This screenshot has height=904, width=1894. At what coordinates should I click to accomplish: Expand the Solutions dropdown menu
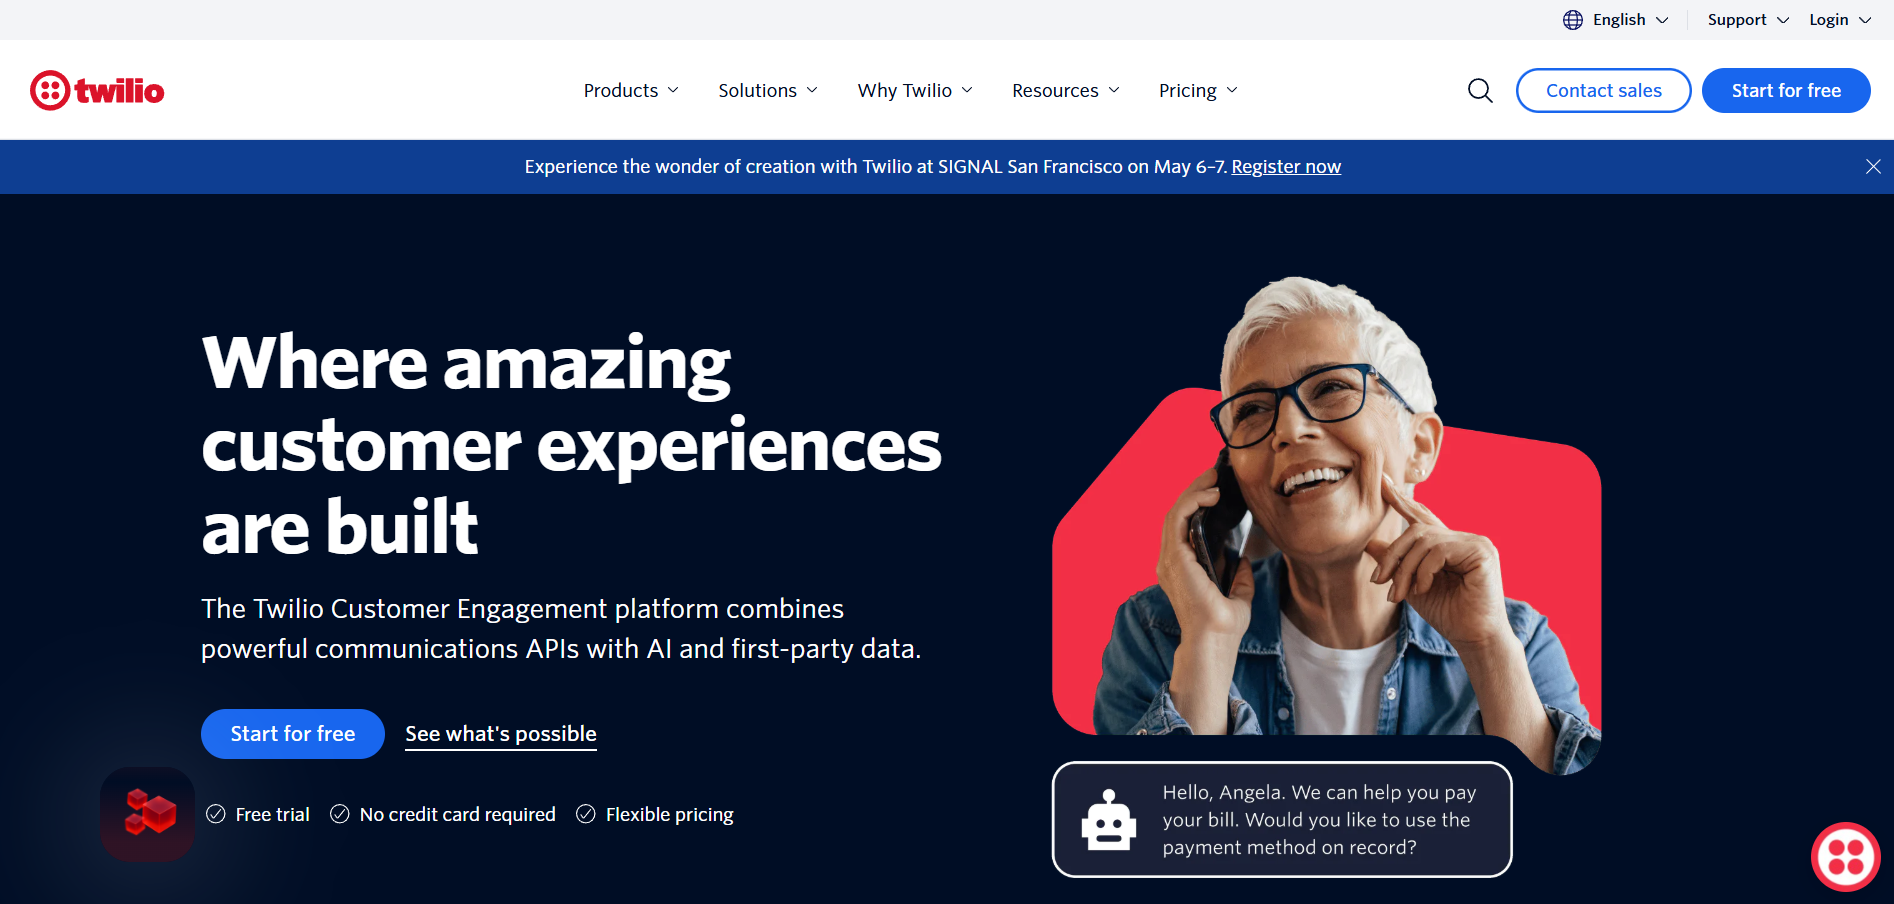point(768,91)
